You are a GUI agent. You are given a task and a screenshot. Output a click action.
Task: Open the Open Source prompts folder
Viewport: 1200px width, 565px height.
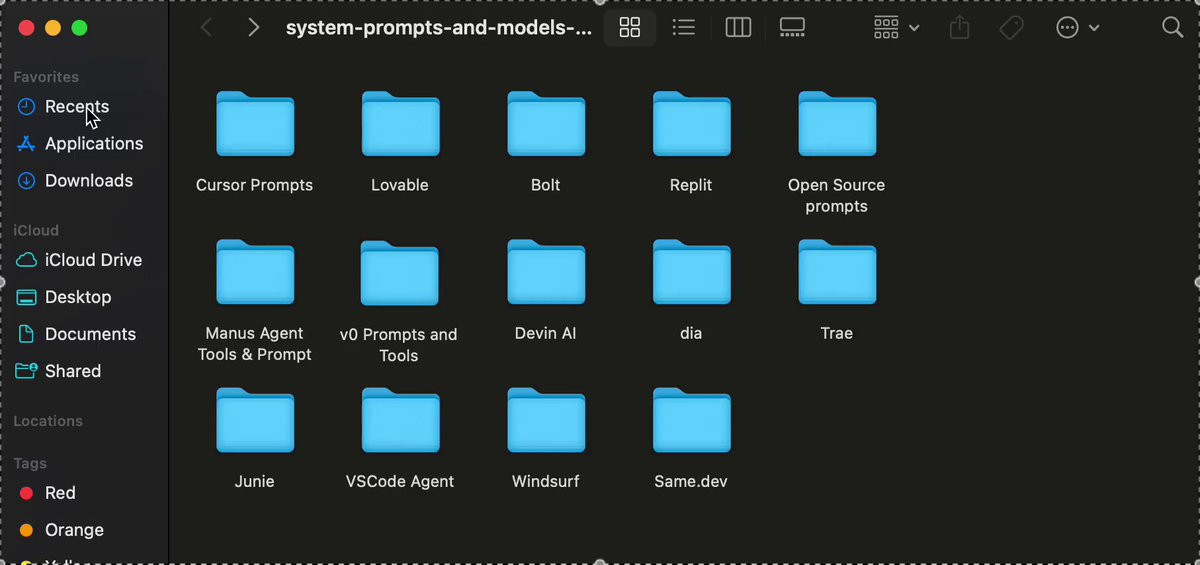coord(837,124)
